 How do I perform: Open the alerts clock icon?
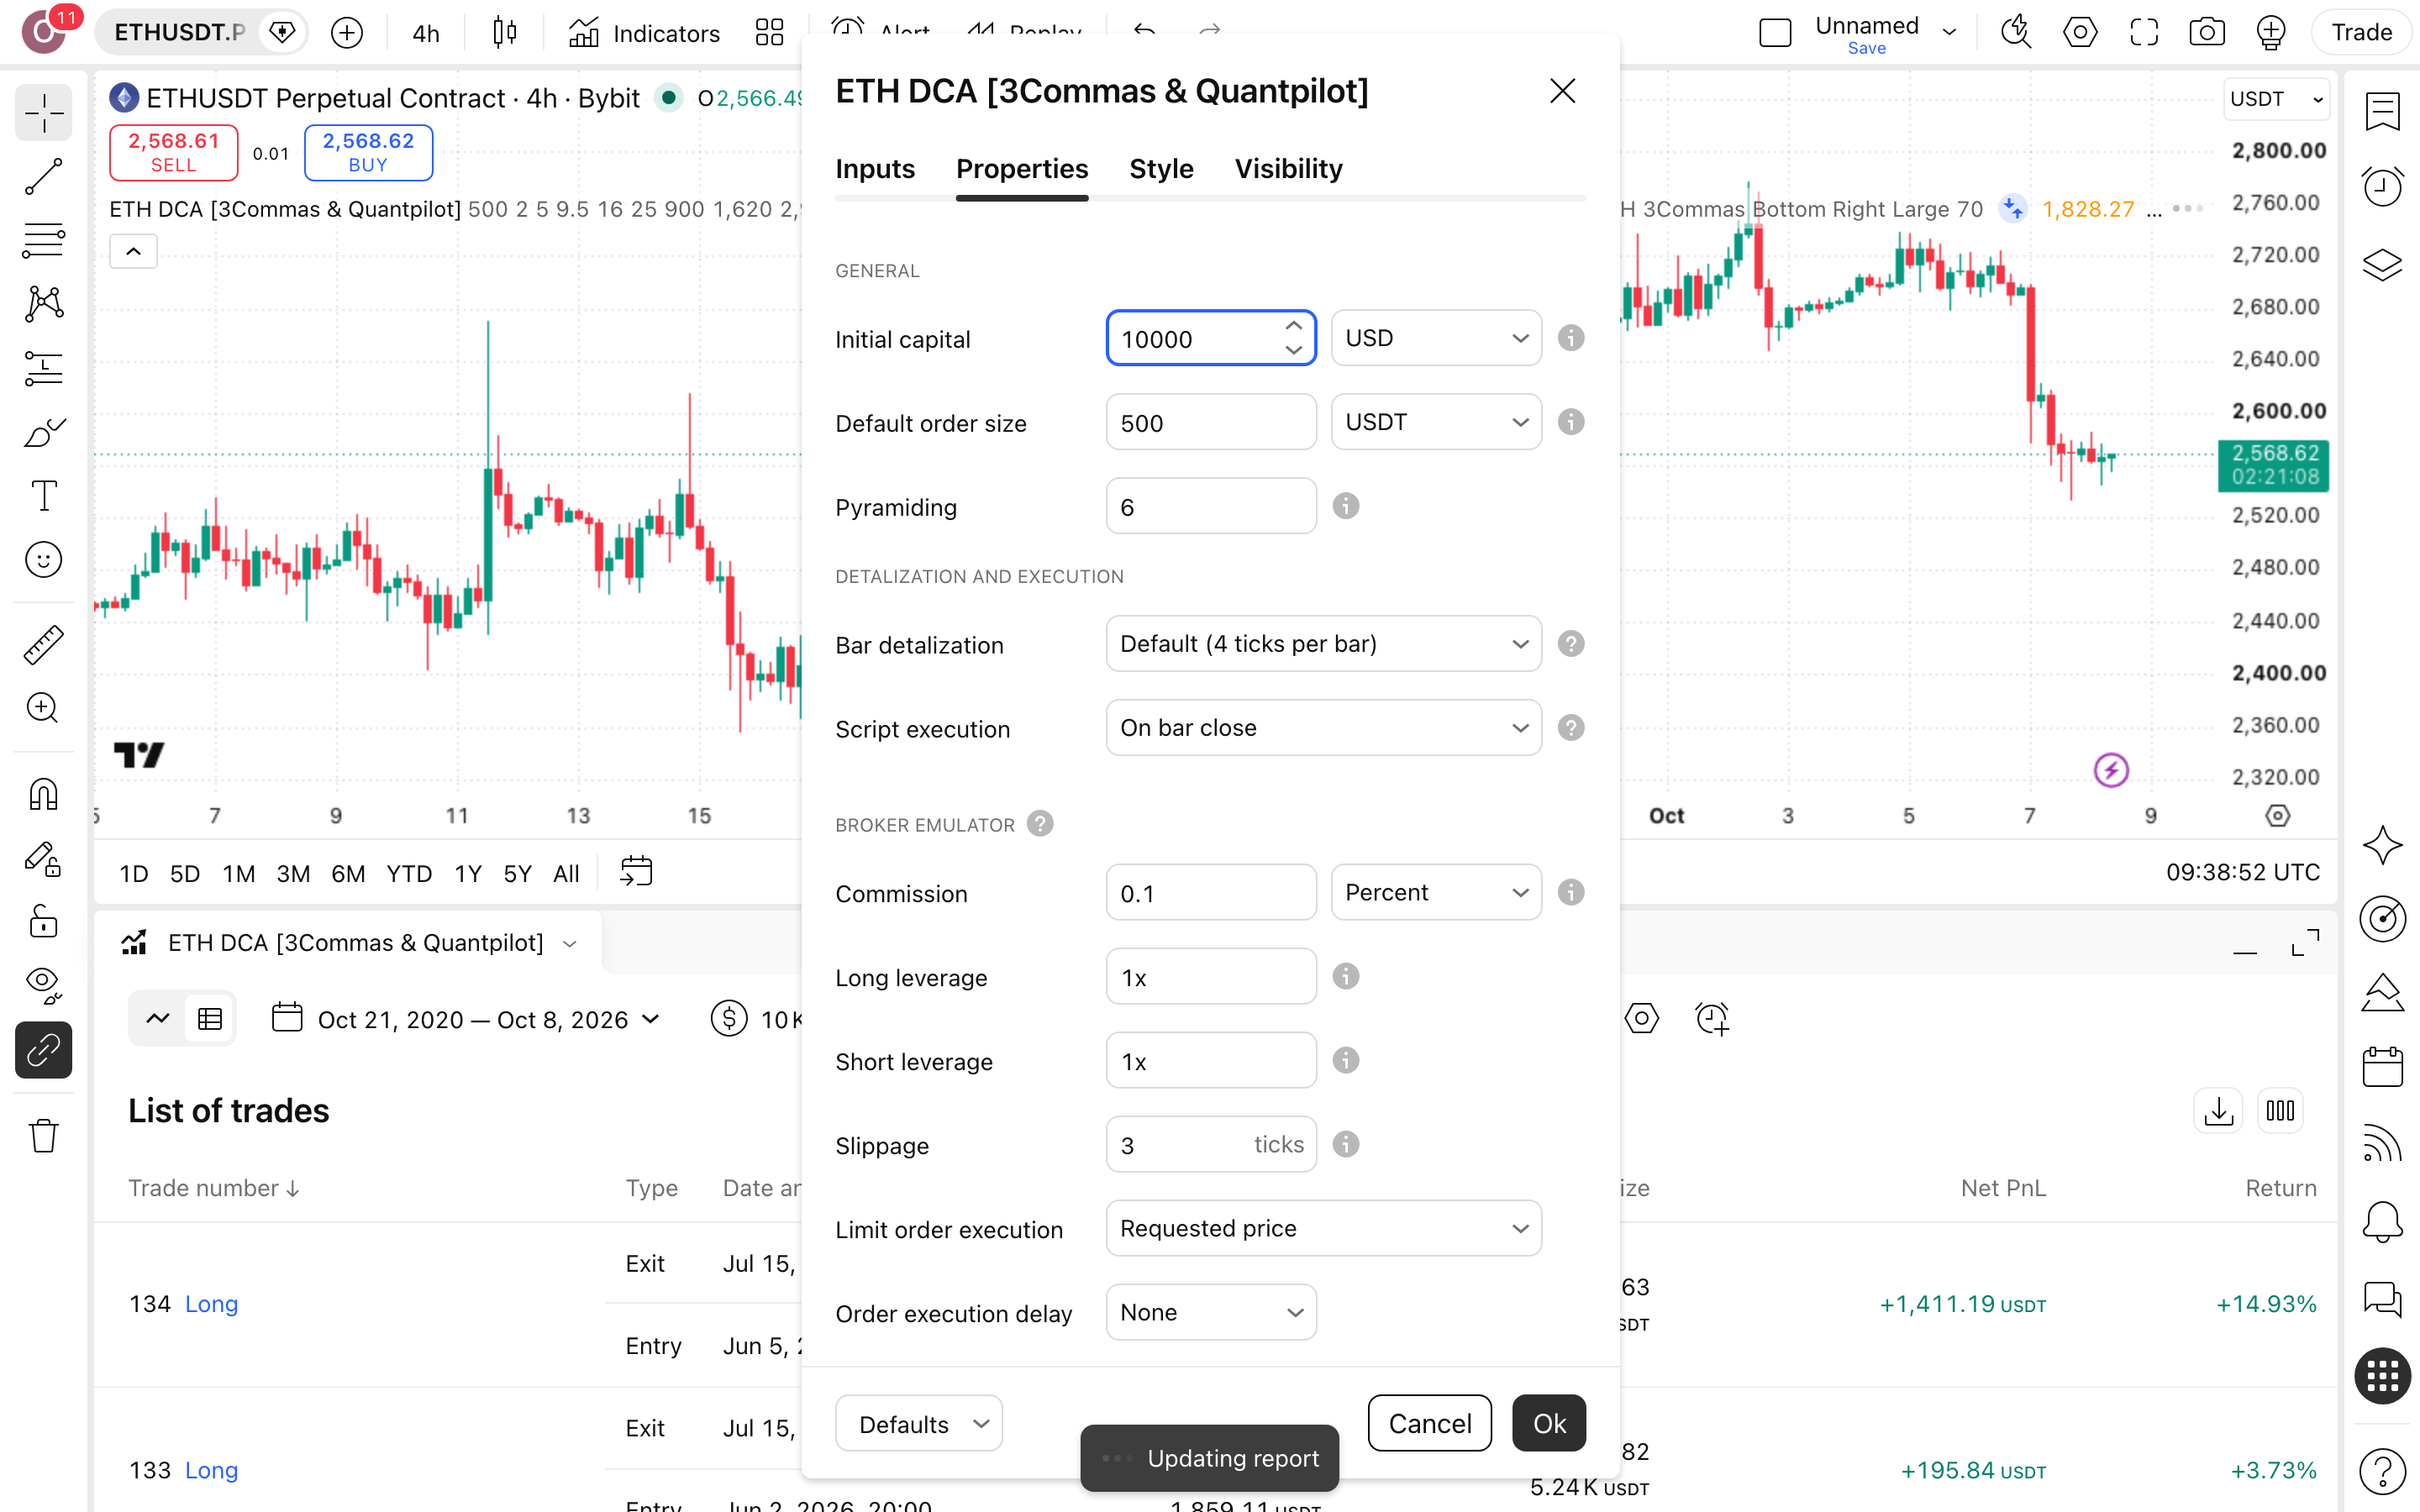click(x=2382, y=187)
